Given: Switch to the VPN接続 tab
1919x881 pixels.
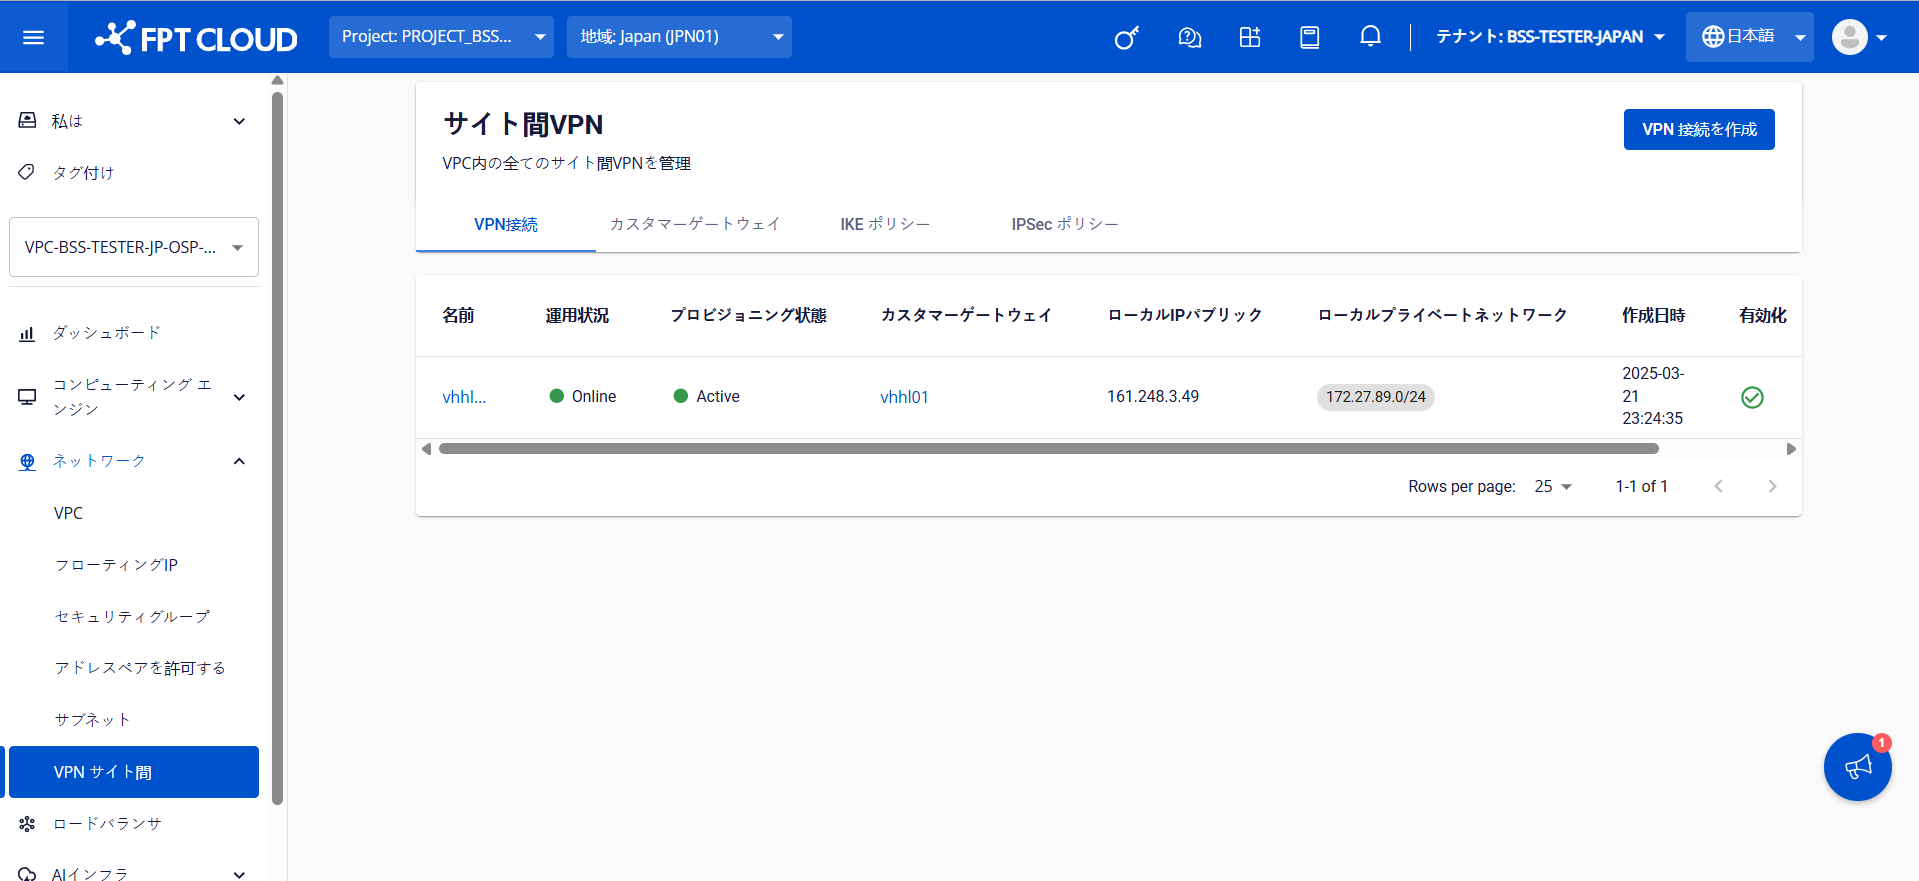Looking at the screenshot, I should click(x=505, y=224).
